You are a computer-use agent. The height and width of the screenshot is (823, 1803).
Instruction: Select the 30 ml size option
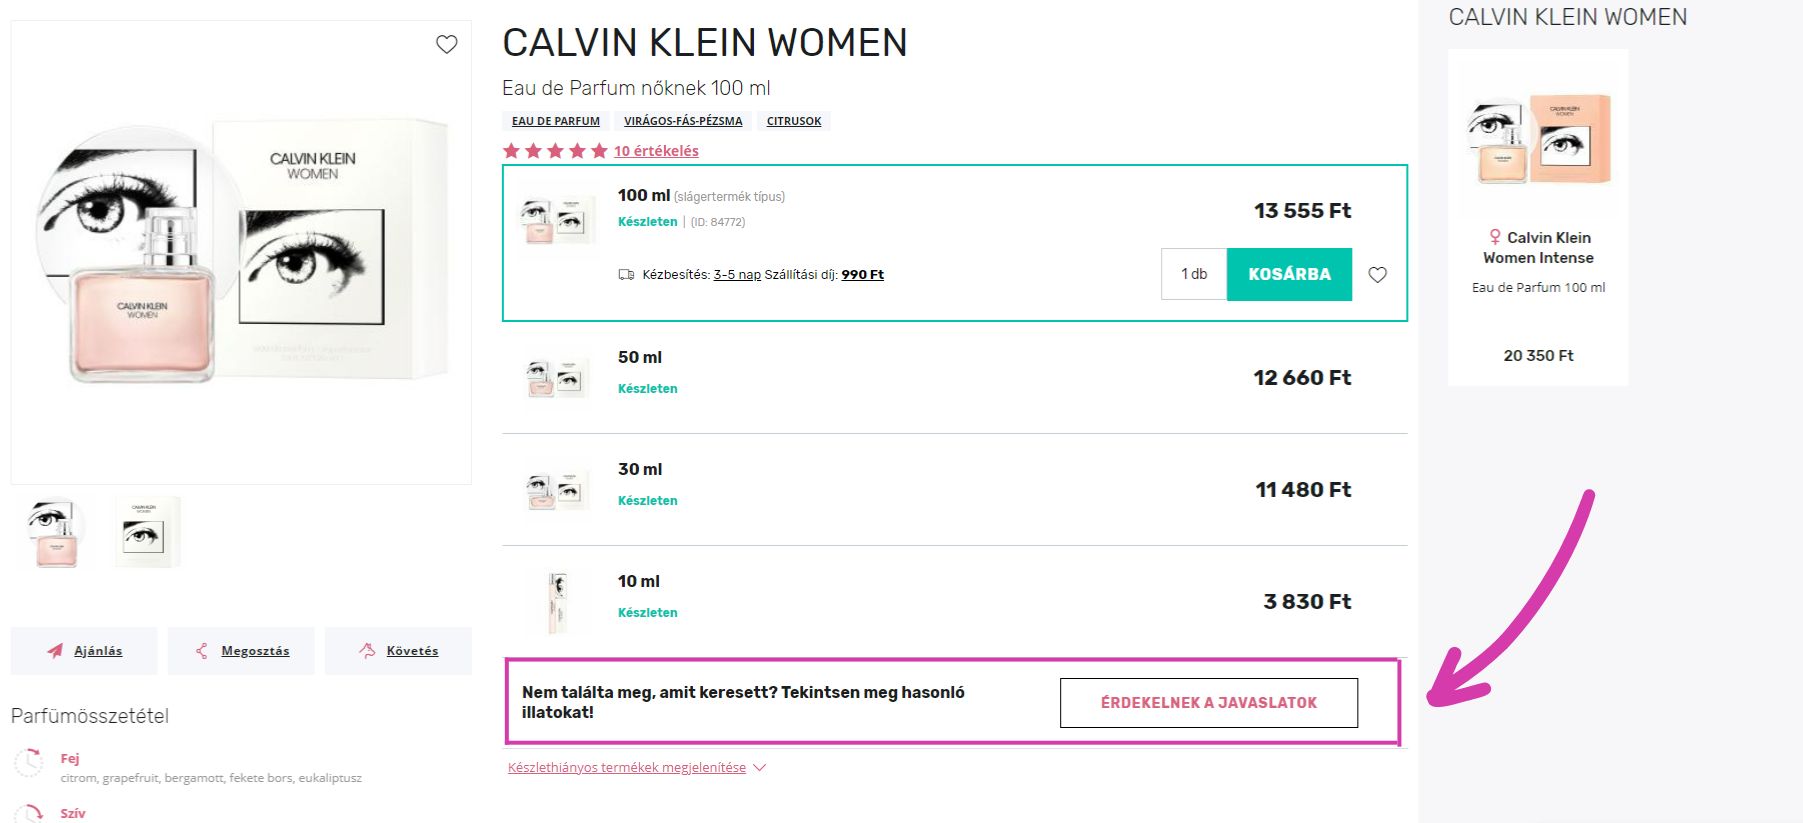[640, 469]
